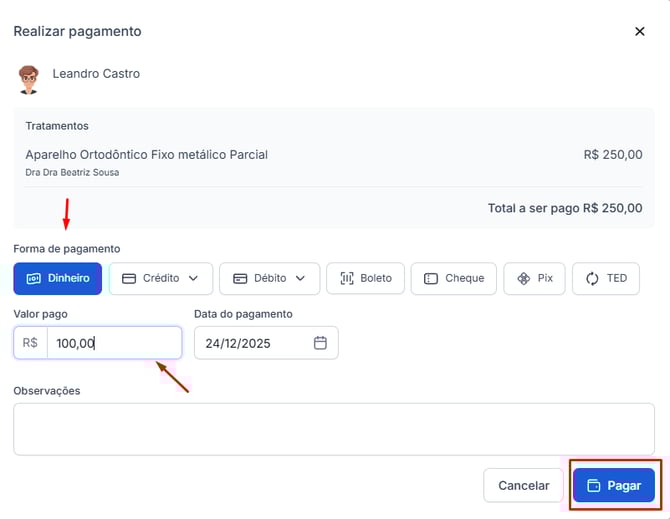Select Cheque as payment form
Image resolution: width=670 pixels, height=519 pixels.
coord(454,278)
